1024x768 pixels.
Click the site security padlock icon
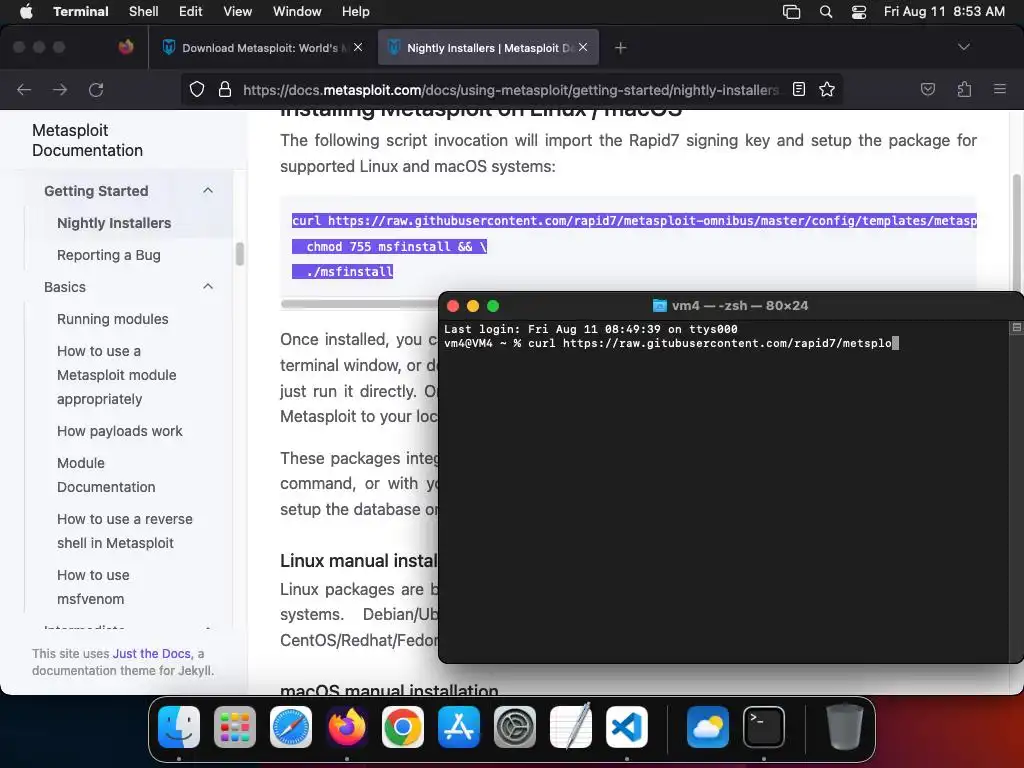225,89
